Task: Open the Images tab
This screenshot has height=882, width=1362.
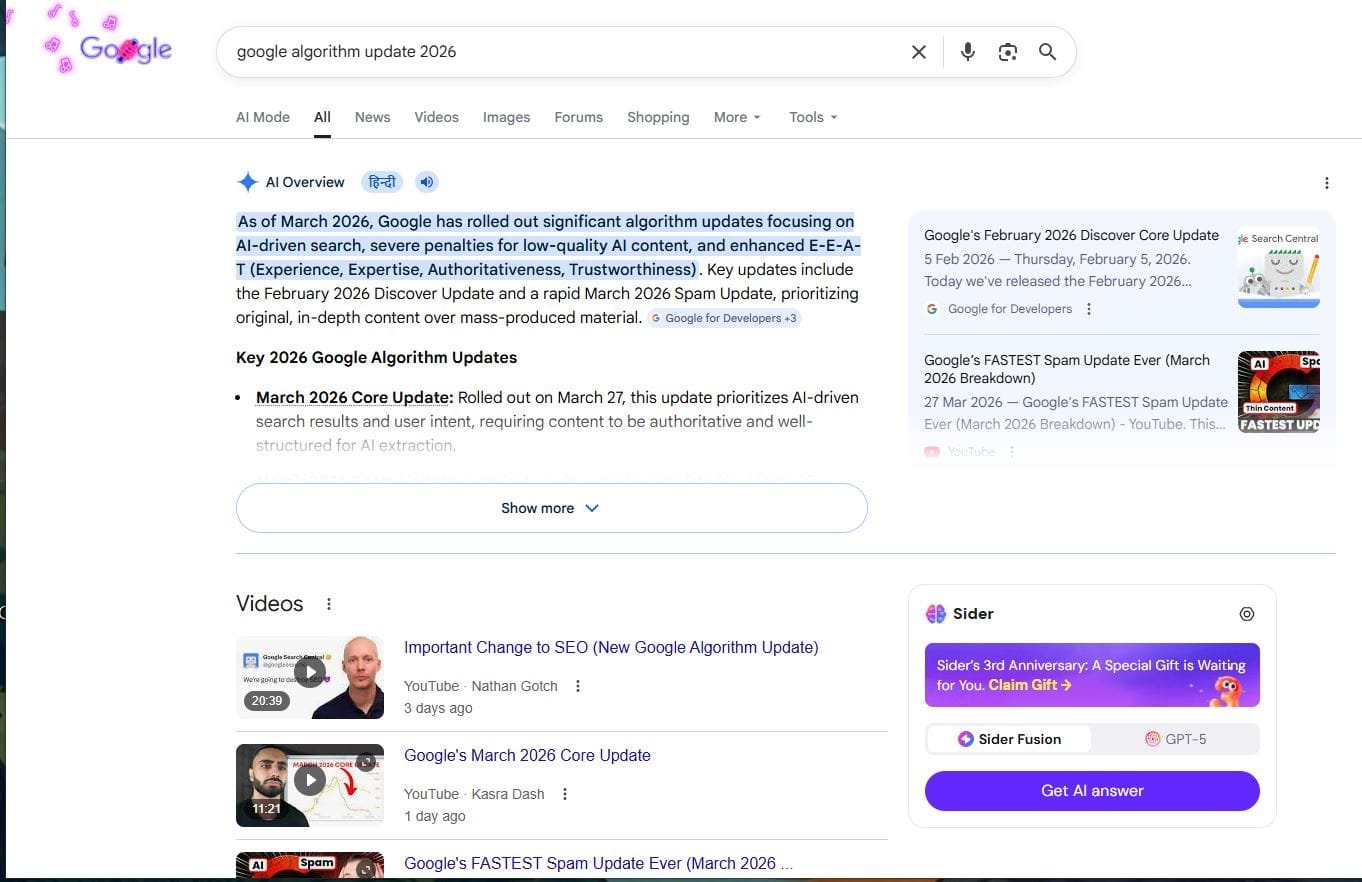Action: (x=506, y=117)
